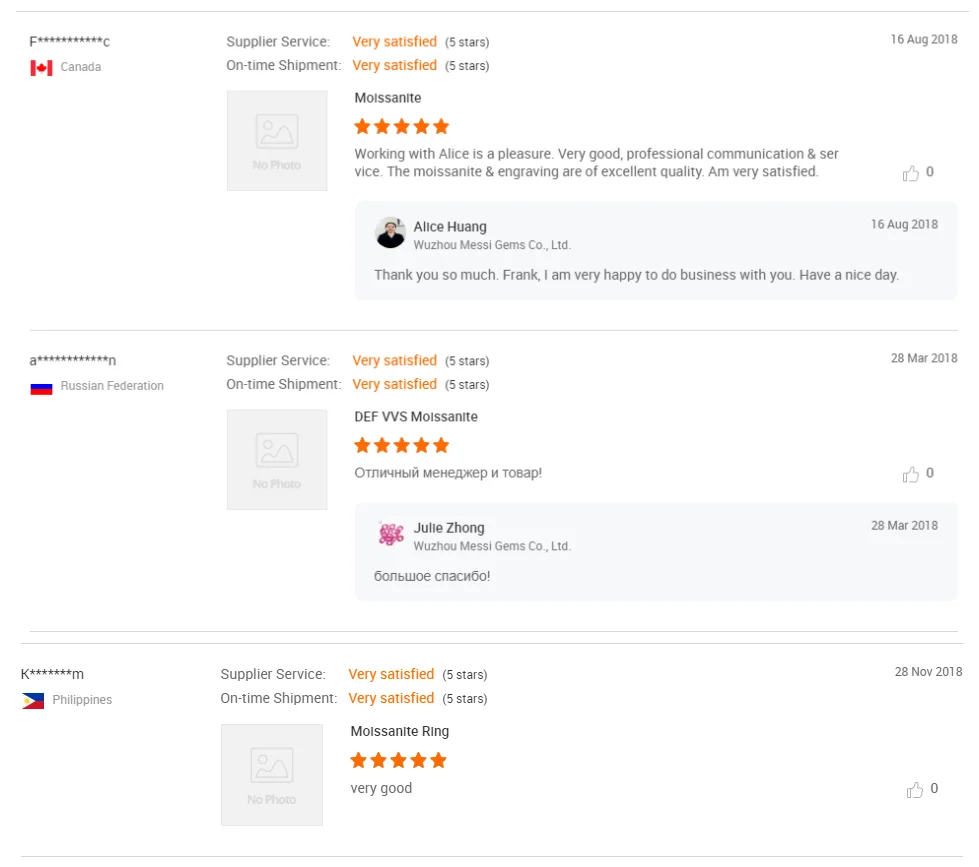Click Wuzhou Messi Gems under Alice Huang
Screen dimensions: 979x867
[x=492, y=245]
